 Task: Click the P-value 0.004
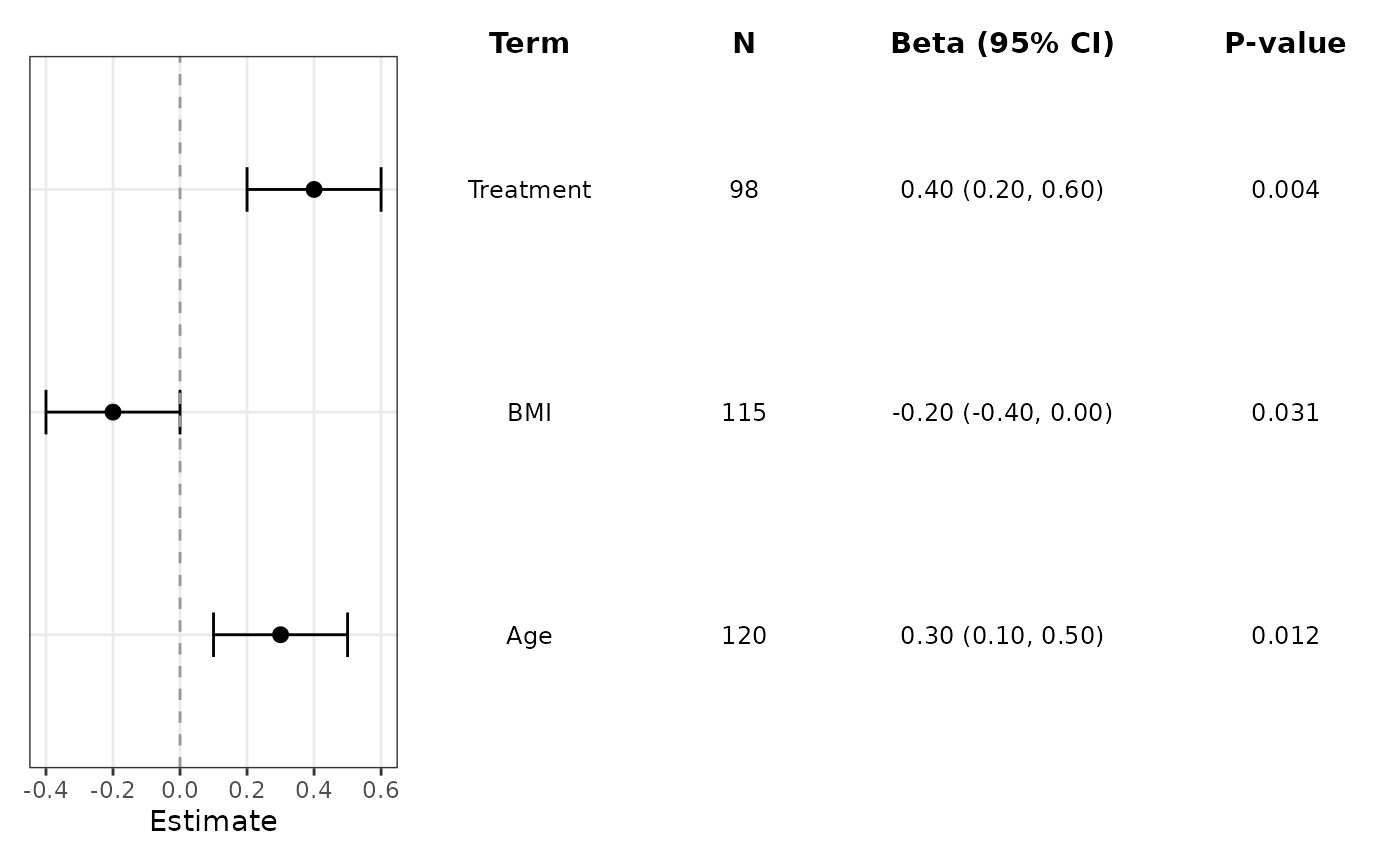coord(1285,190)
